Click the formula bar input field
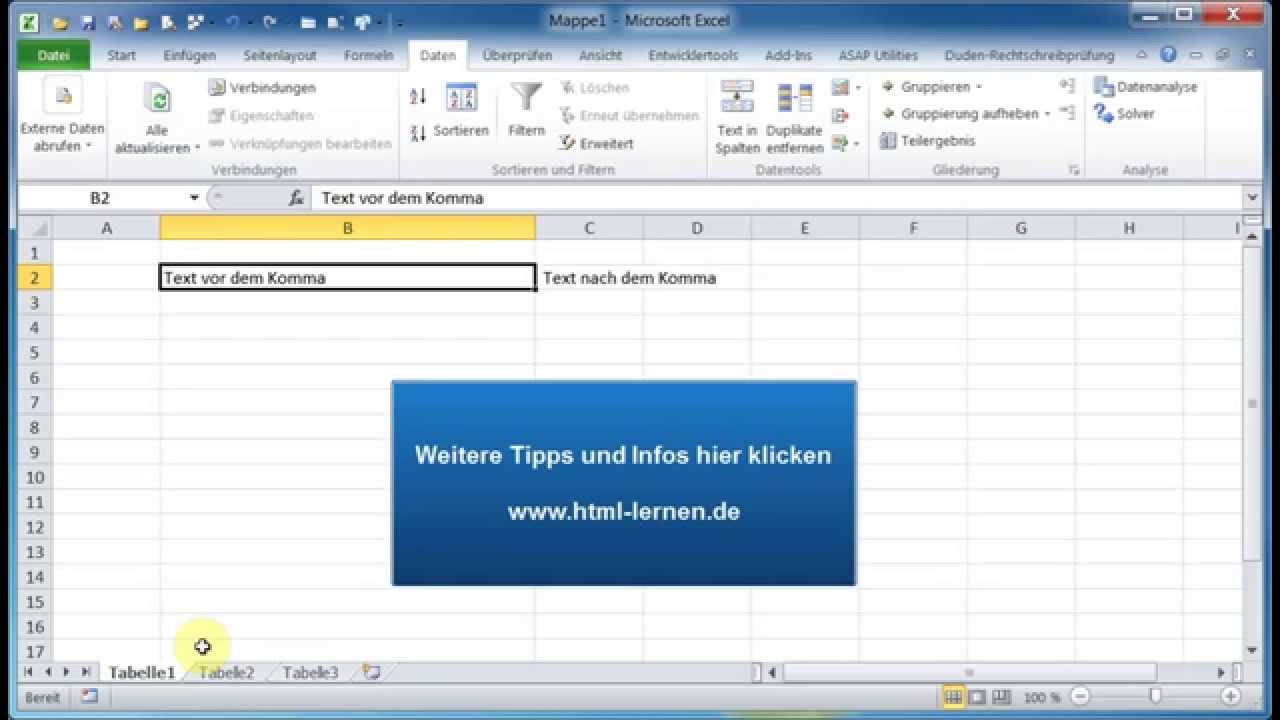The image size is (1280, 720). coord(777,198)
